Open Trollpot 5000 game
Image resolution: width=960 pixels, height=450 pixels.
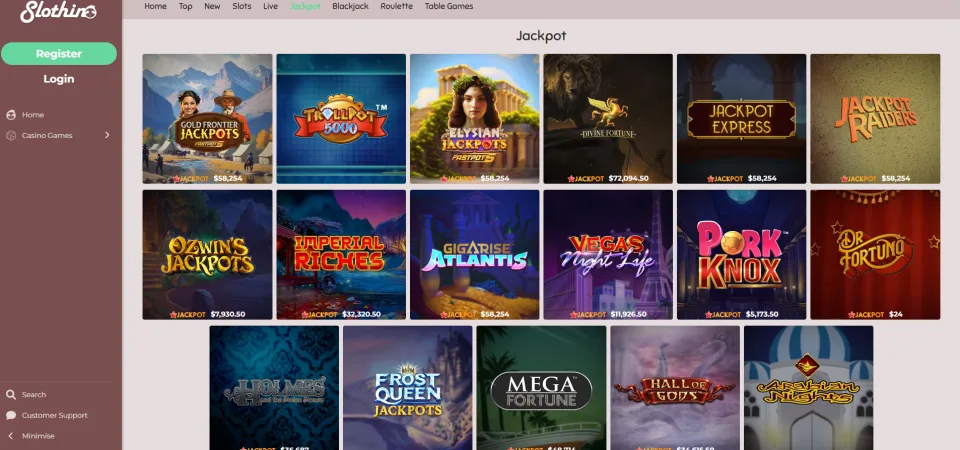[341, 119]
